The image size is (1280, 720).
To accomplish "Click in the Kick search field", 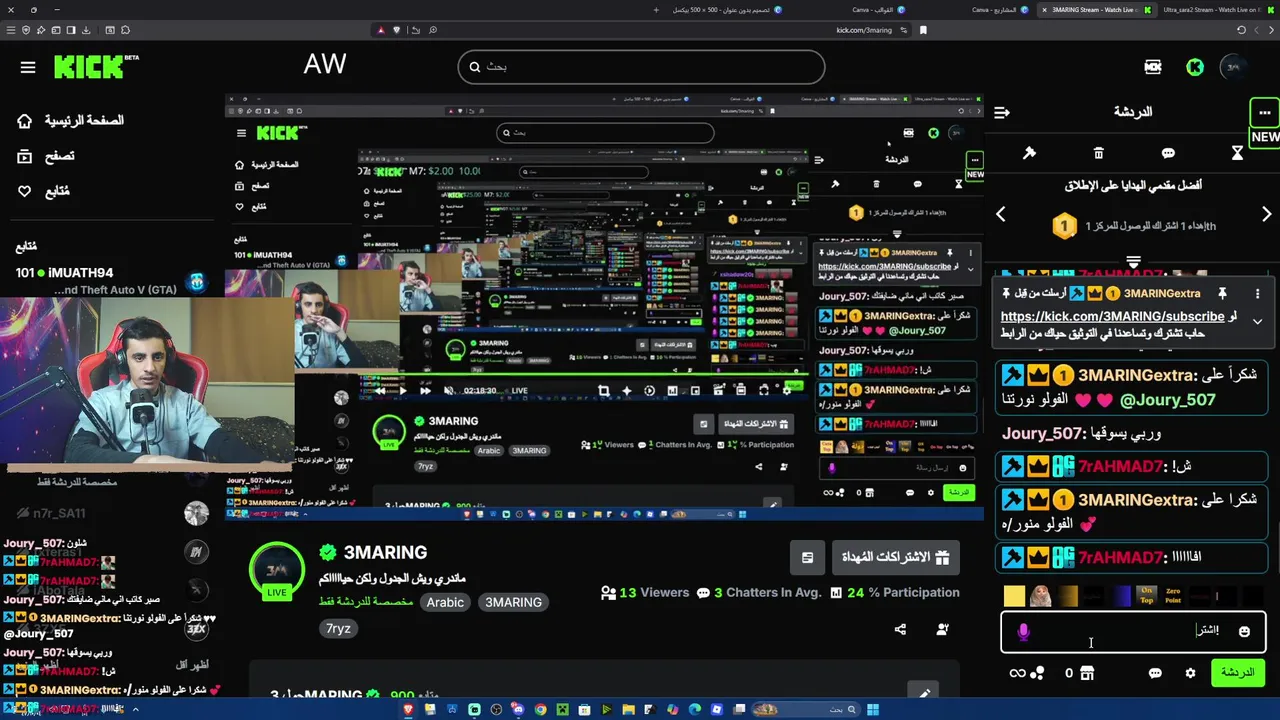I will tap(641, 67).
